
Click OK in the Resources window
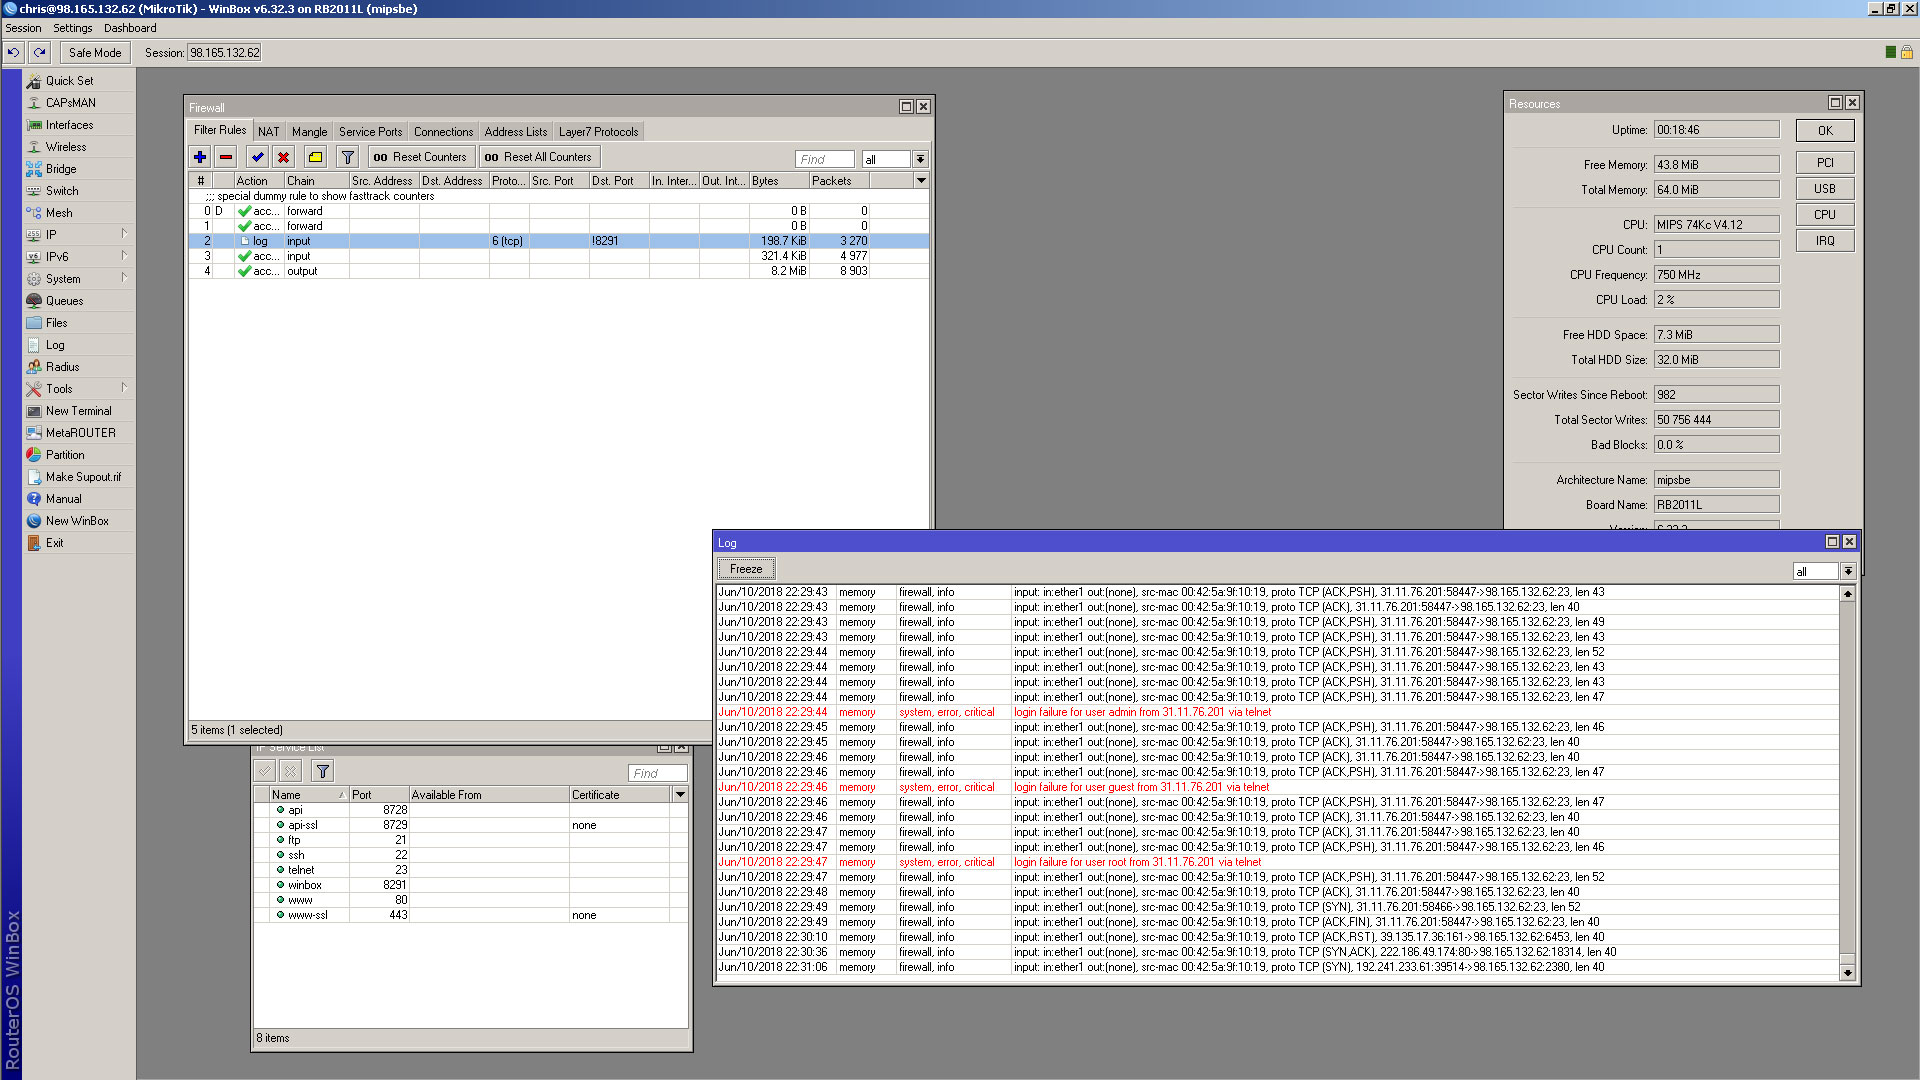tap(1825, 131)
